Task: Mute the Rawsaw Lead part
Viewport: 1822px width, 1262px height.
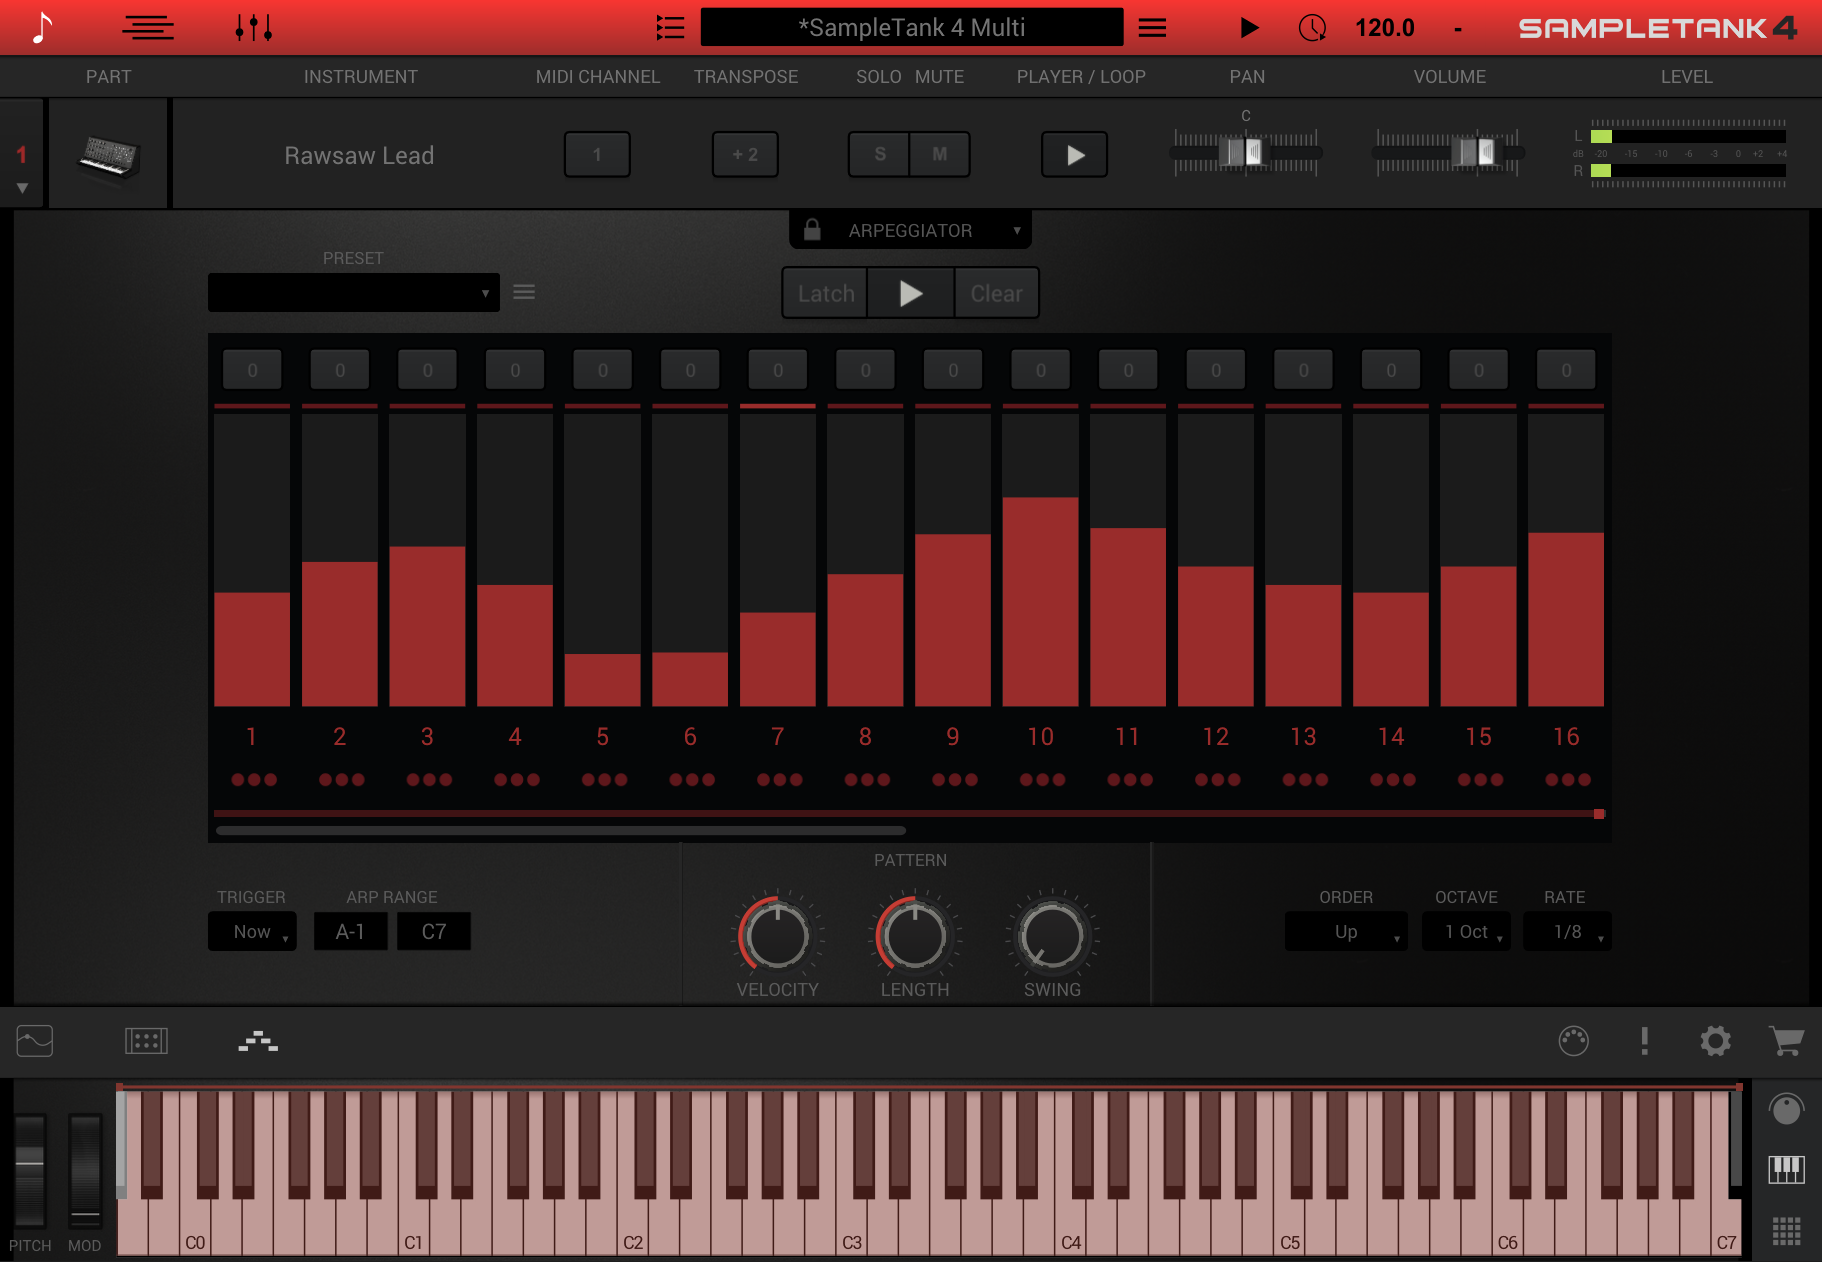Action: point(940,154)
